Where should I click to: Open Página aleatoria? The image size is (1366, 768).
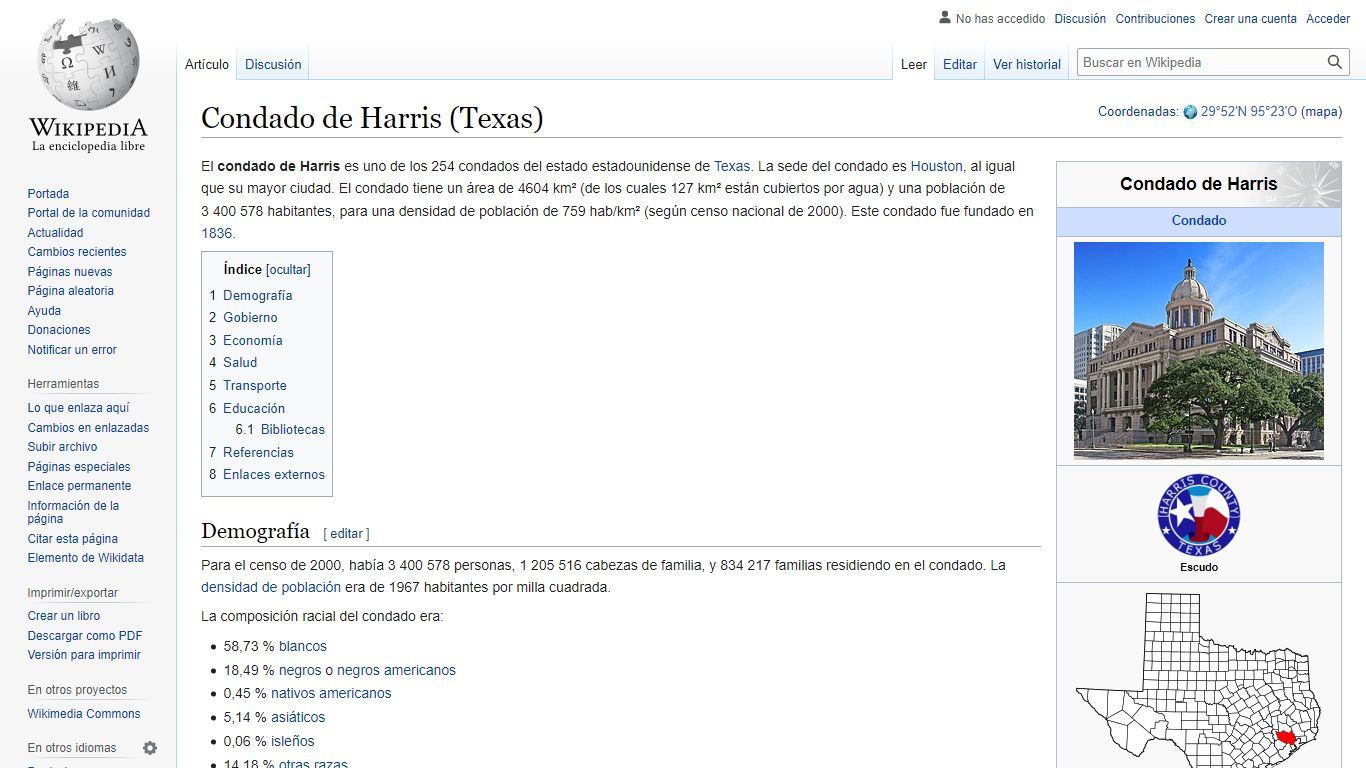pos(71,291)
